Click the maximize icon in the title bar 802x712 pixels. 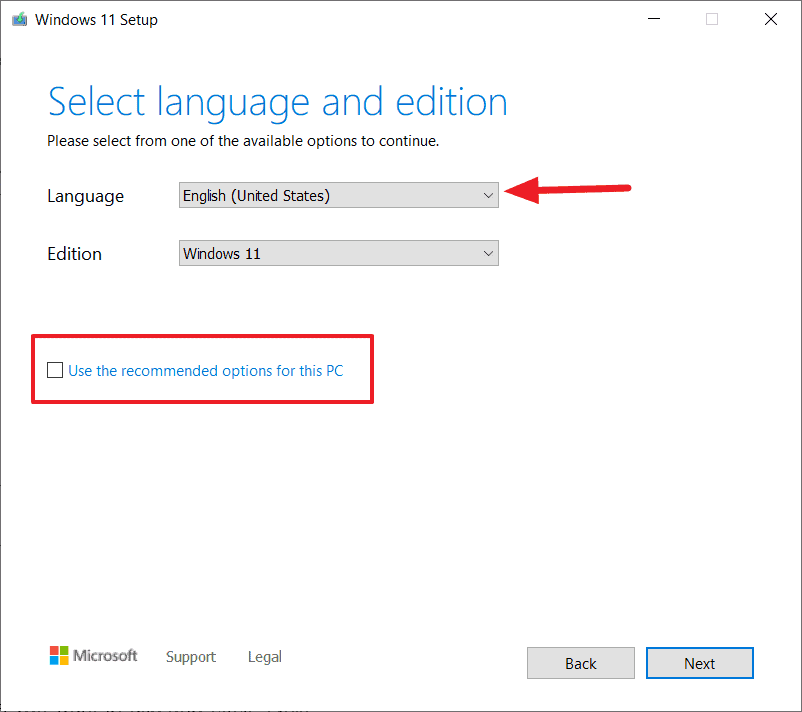click(711, 18)
